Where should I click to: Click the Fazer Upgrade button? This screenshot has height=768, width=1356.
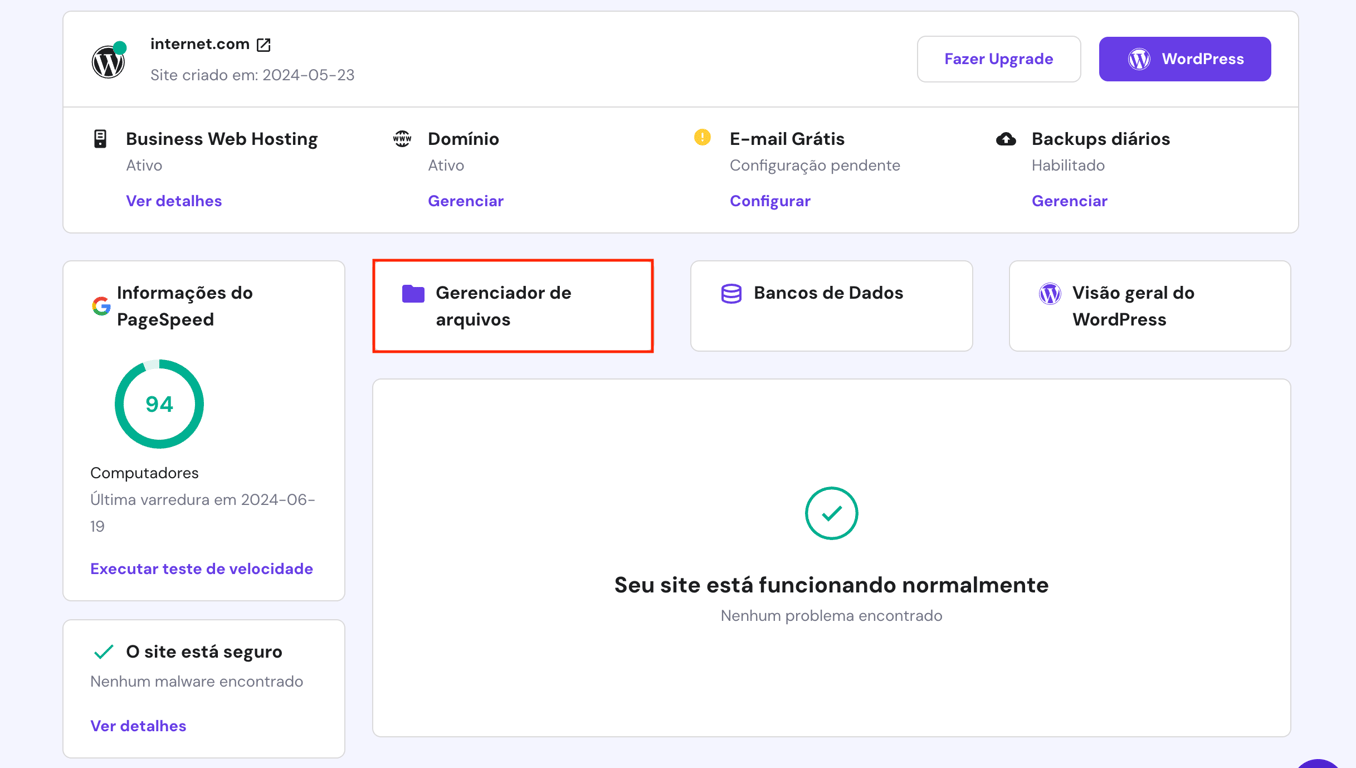[998, 59]
